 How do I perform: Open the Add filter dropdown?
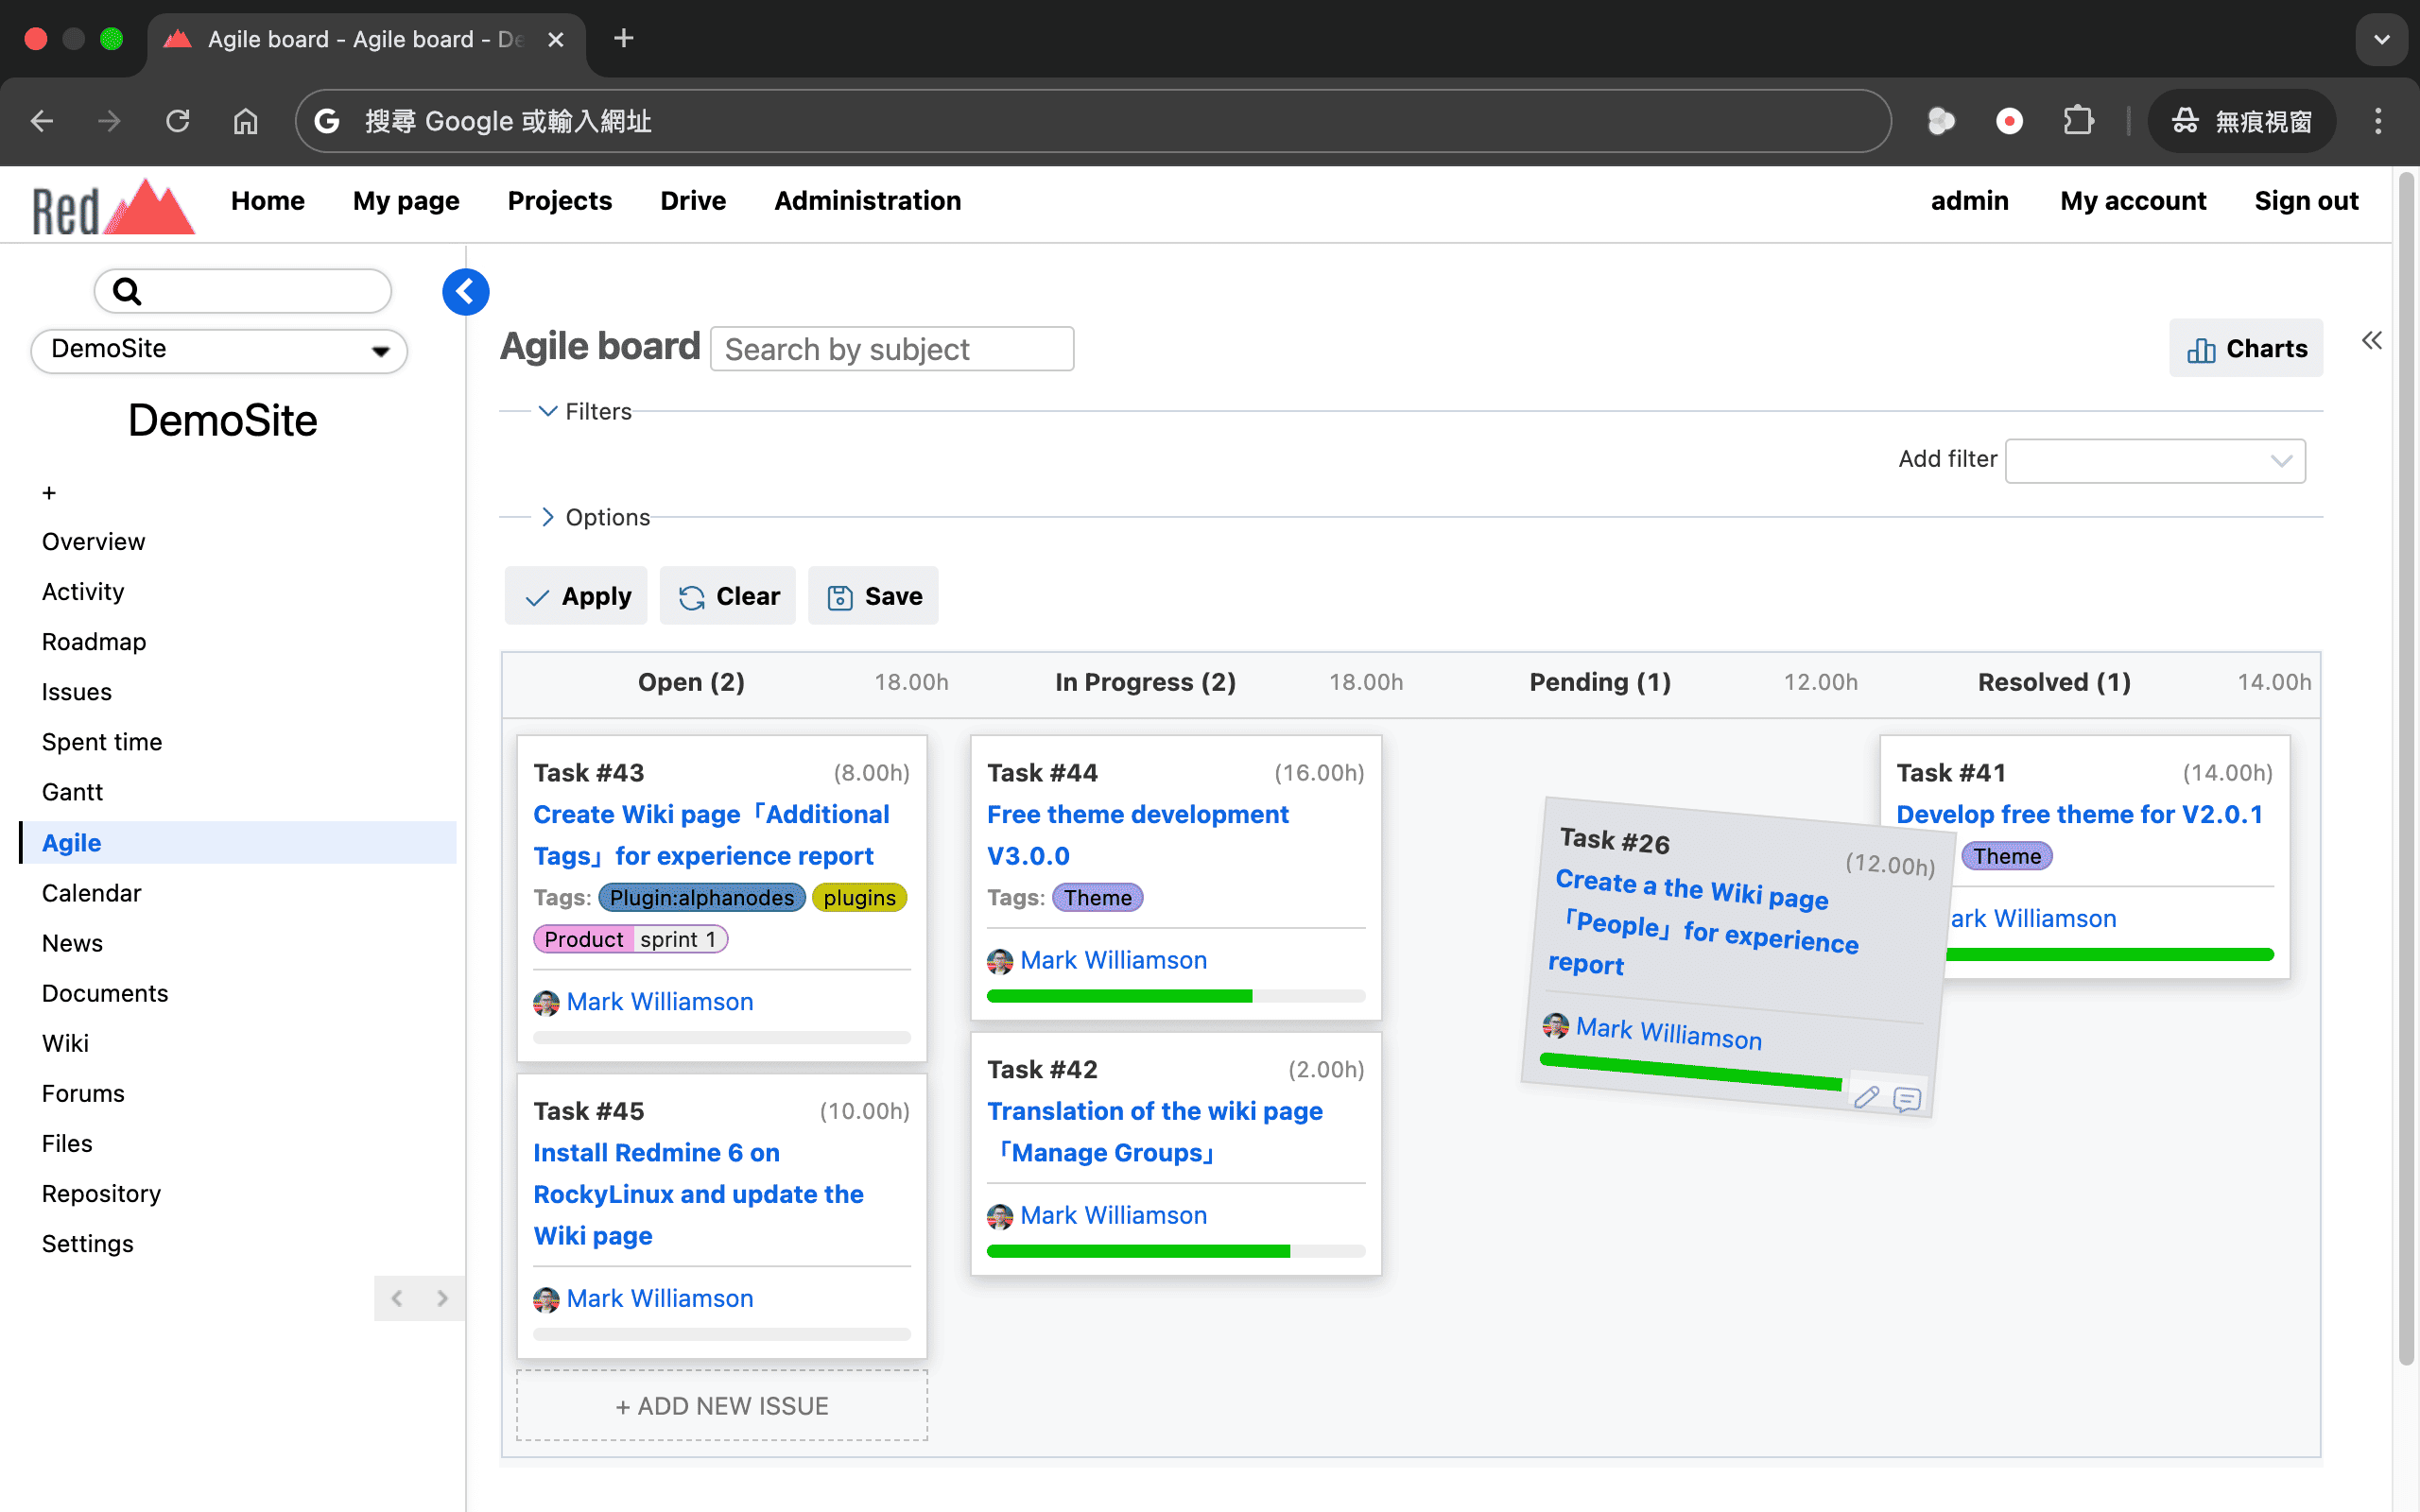click(x=2155, y=461)
